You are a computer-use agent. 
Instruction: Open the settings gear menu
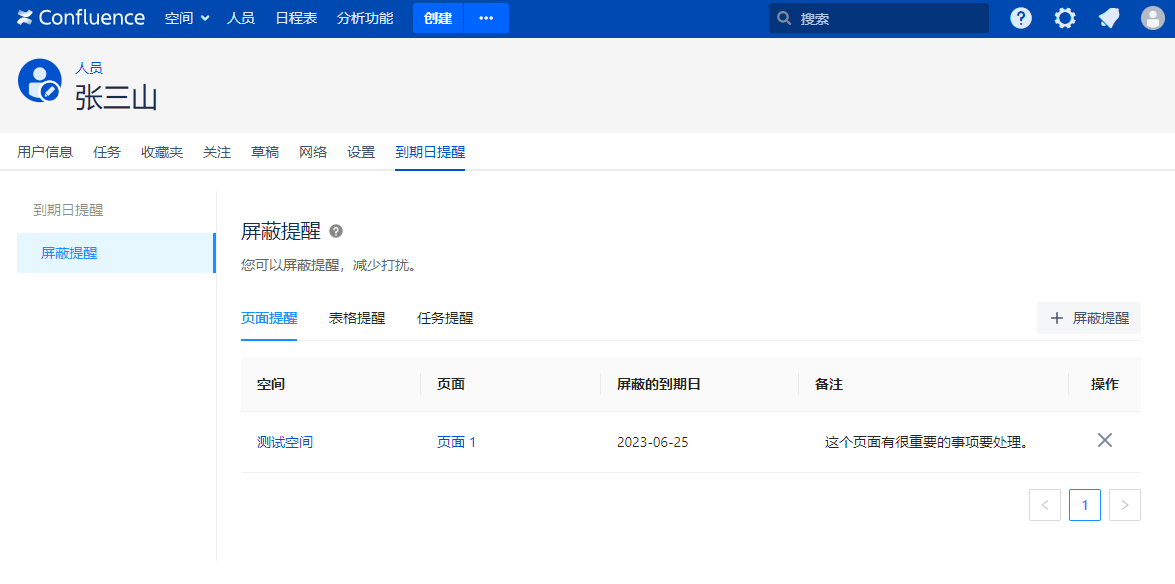tap(1065, 18)
